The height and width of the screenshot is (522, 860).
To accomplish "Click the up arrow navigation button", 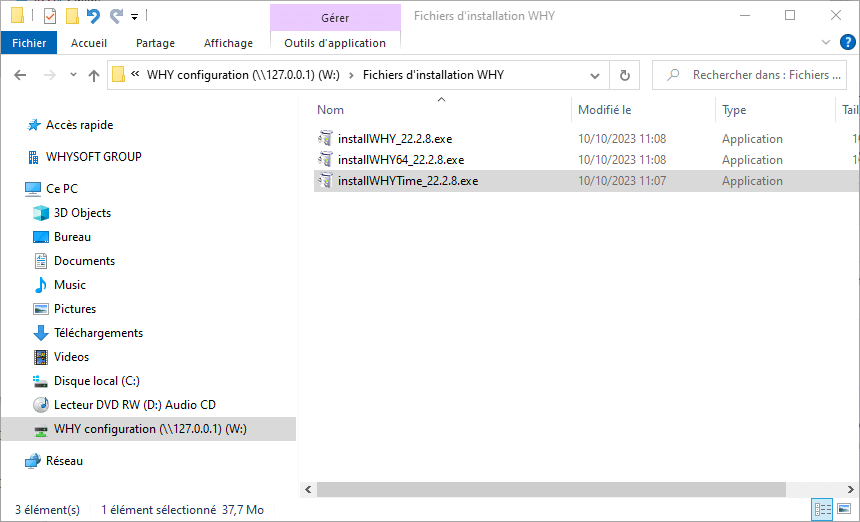I will [x=94, y=75].
